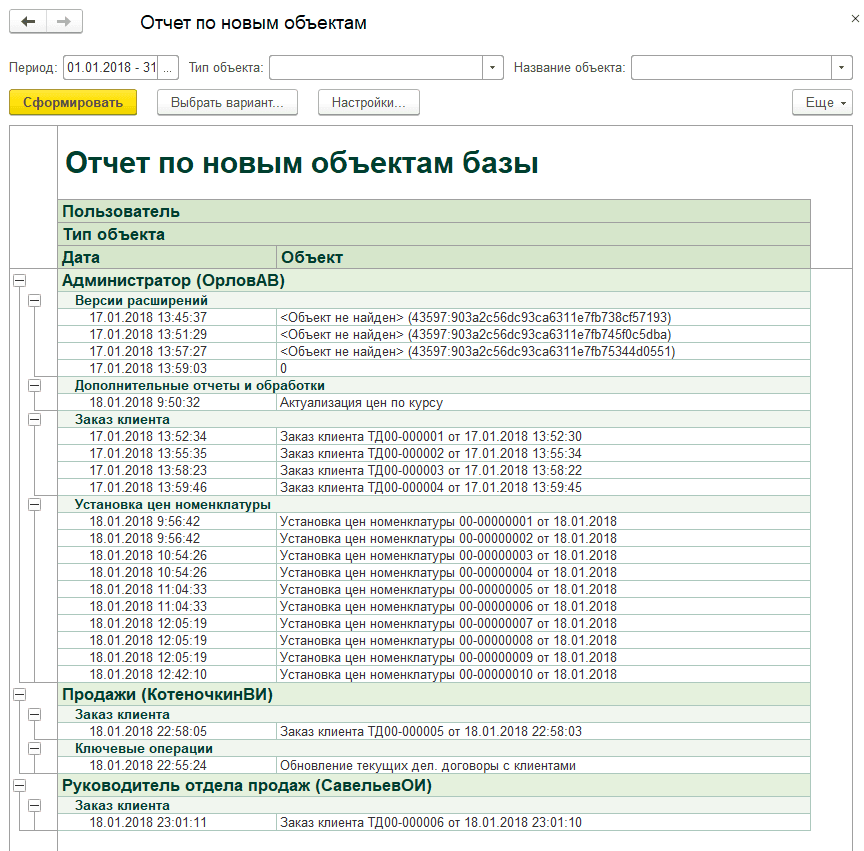Select the Дата column header
The image size is (864, 851).
[167, 257]
